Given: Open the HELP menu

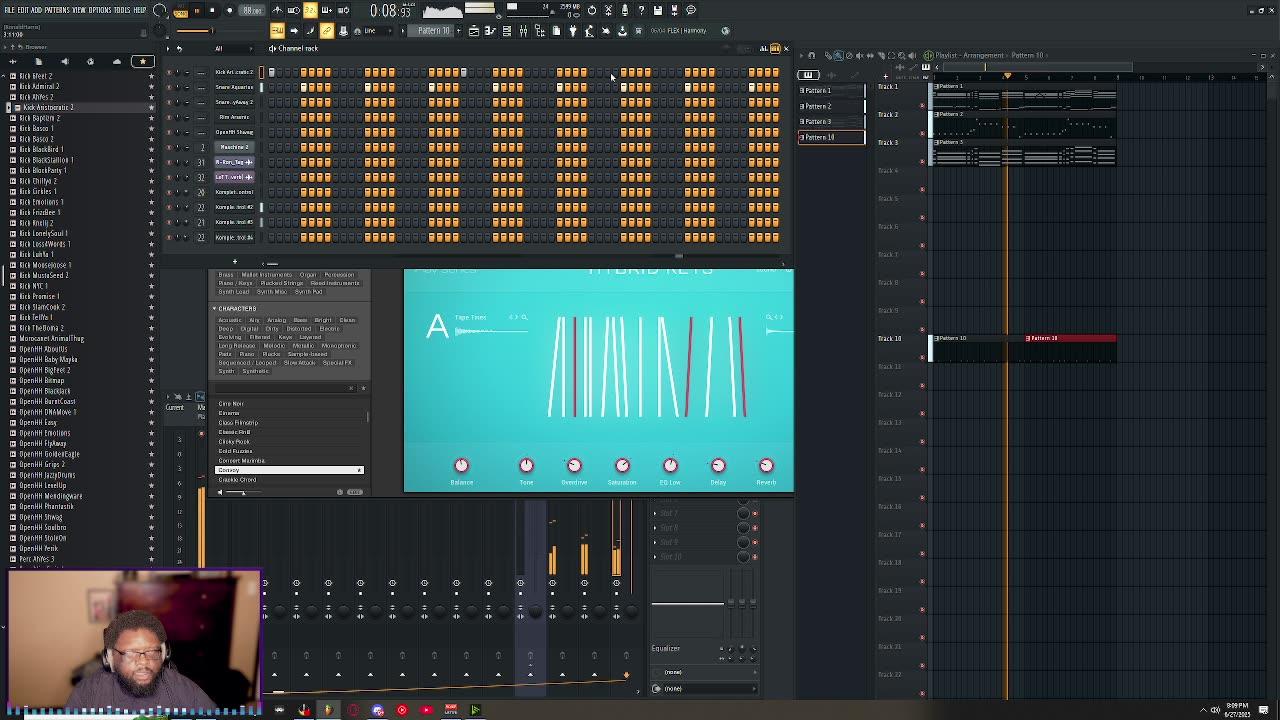Looking at the screenshot, I should click(140, 10).
